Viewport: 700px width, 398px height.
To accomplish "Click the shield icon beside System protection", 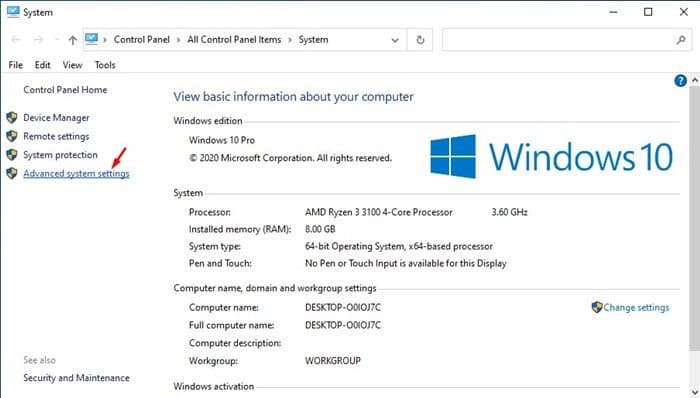I will [12, 154].
